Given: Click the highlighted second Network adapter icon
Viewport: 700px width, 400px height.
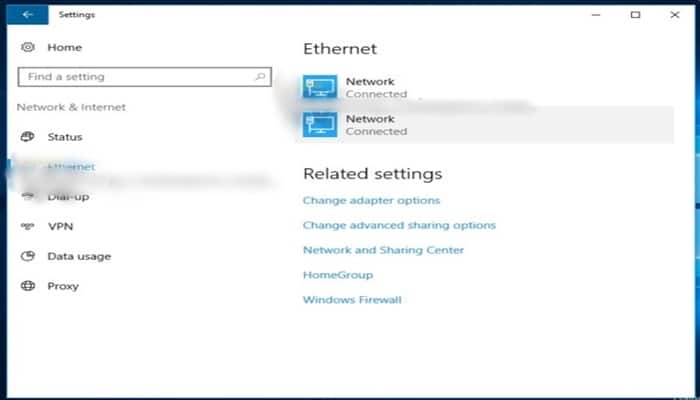Looking at the screenshot, I should pos(320,124).
